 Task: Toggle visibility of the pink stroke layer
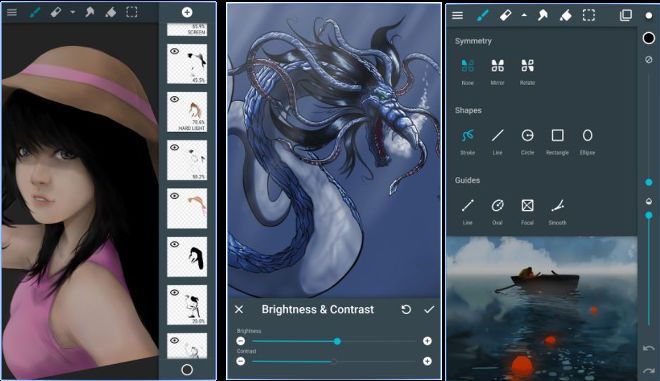pyautogui.click(x=174, y=196)
